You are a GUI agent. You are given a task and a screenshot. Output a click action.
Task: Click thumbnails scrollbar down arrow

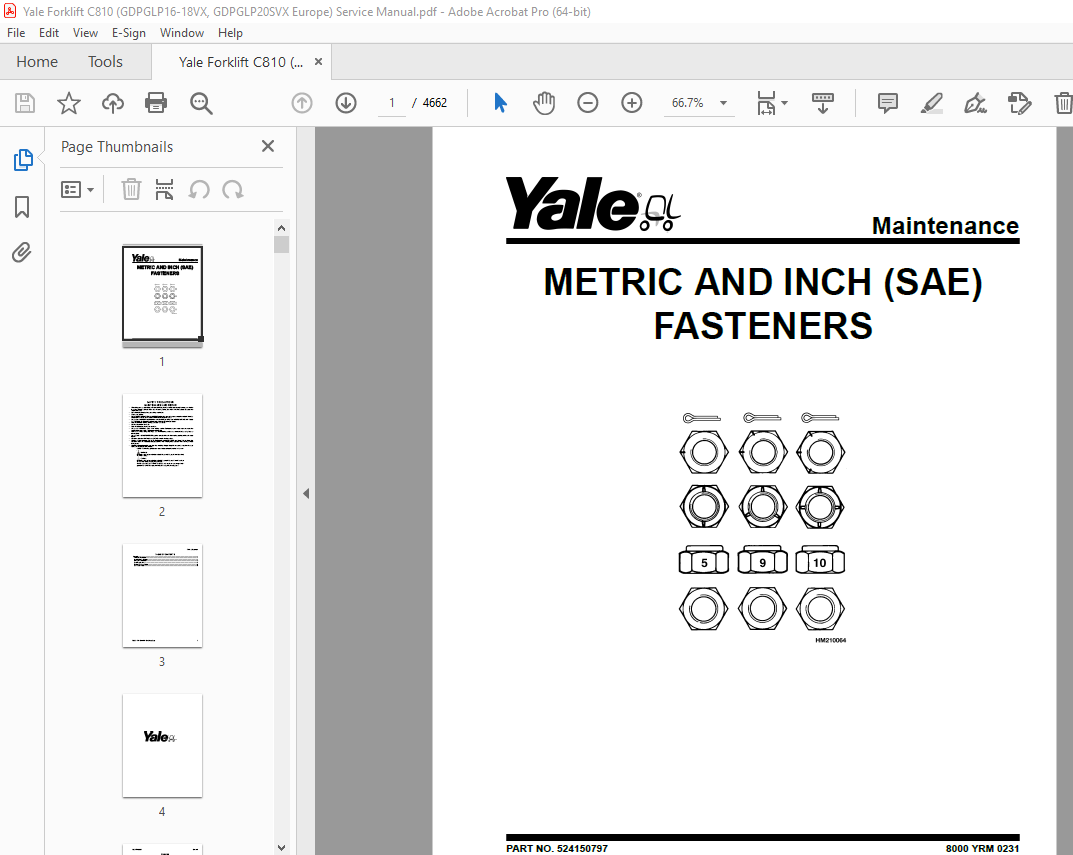pyautogui.click(x=281, y=847)
